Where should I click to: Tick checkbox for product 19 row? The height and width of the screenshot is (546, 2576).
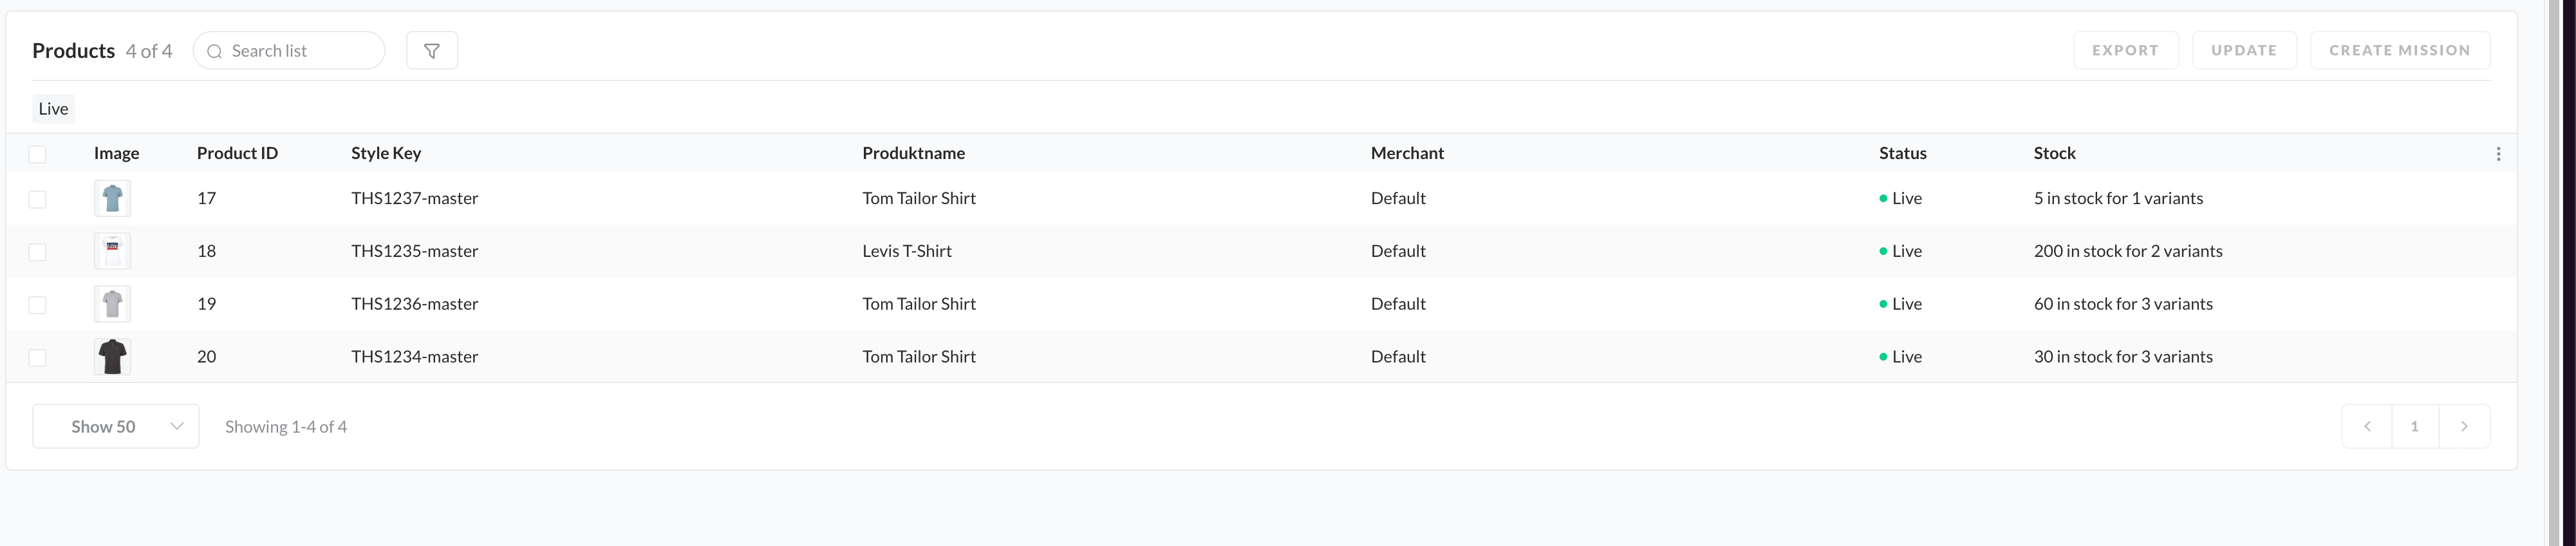pos(38,305)
